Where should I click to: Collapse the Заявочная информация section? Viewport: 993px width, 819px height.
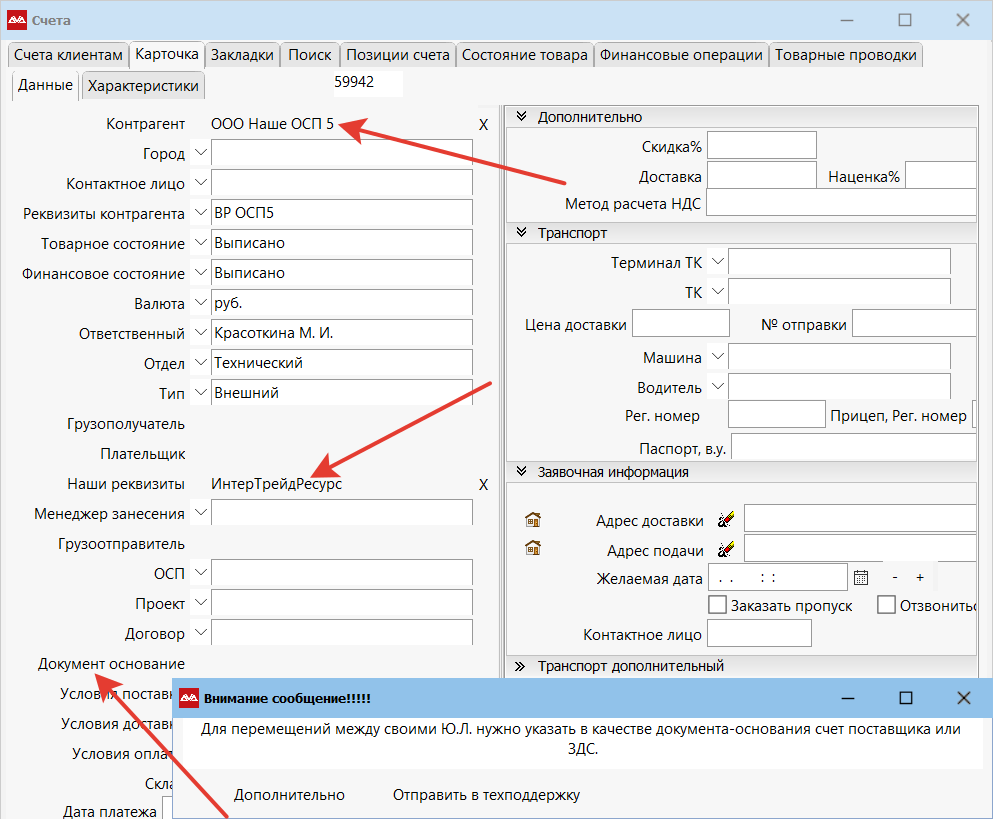[x=520, y=472]
